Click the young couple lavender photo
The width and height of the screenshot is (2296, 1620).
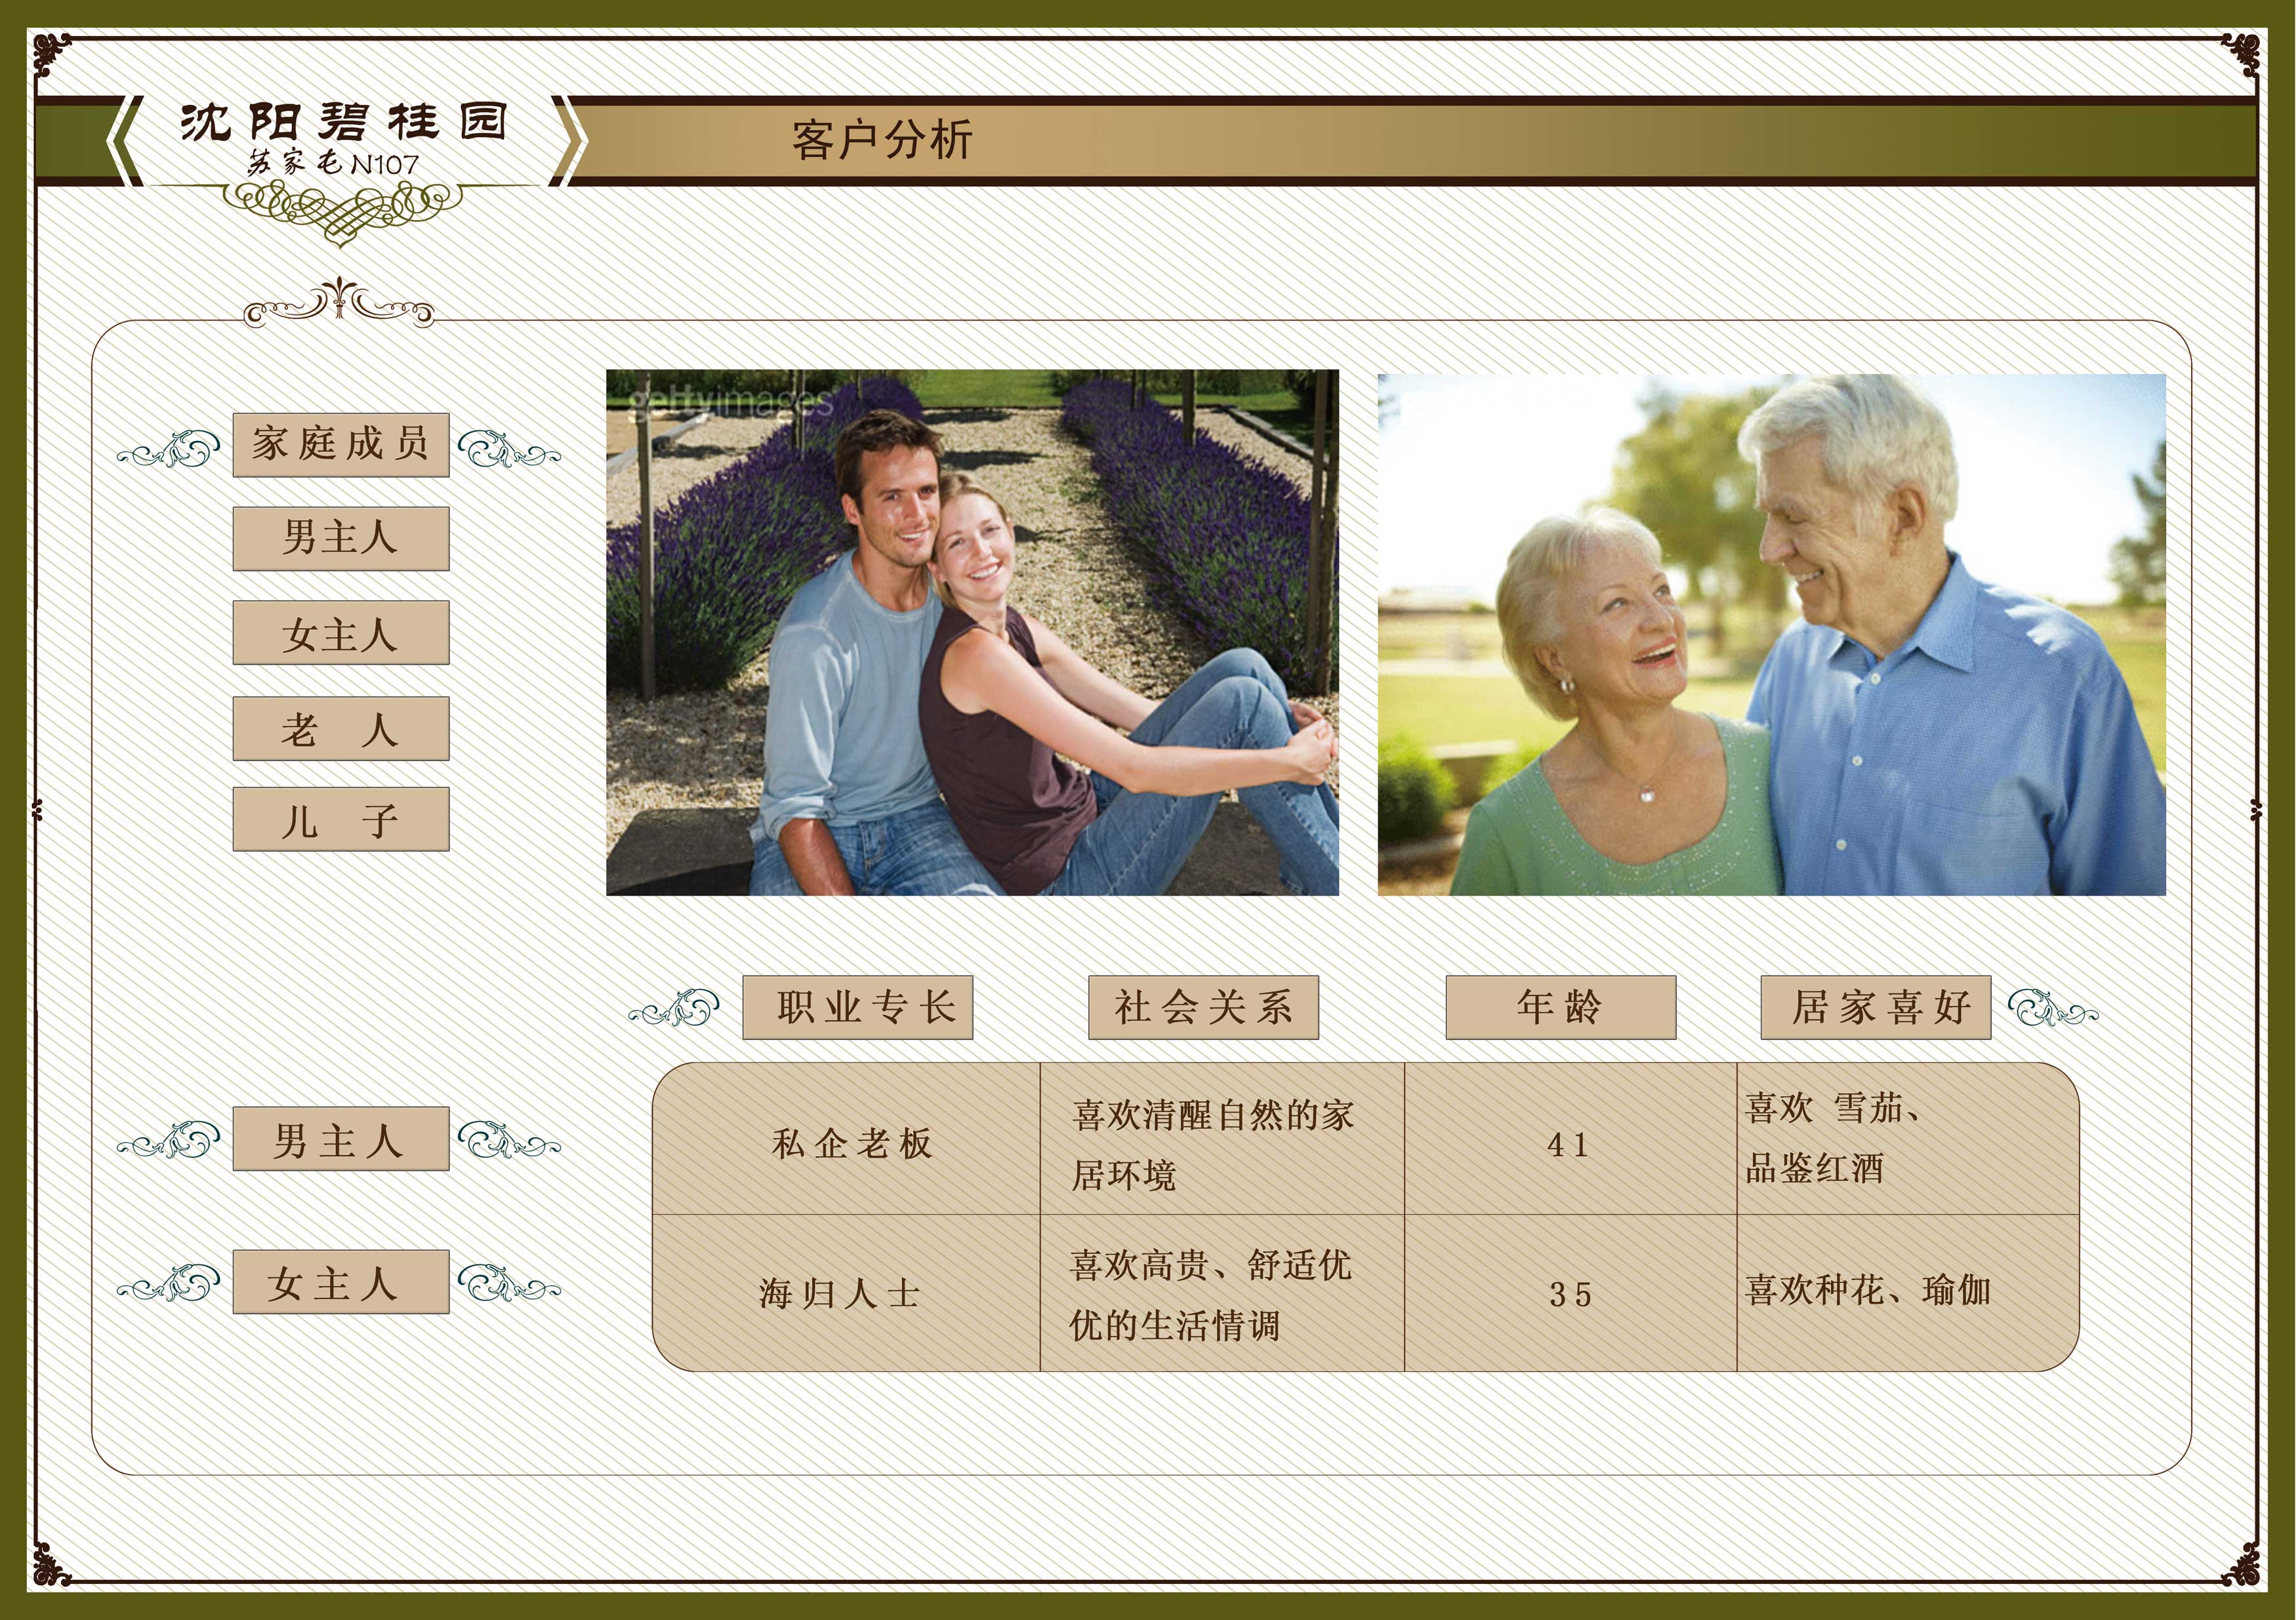point(972,632)
